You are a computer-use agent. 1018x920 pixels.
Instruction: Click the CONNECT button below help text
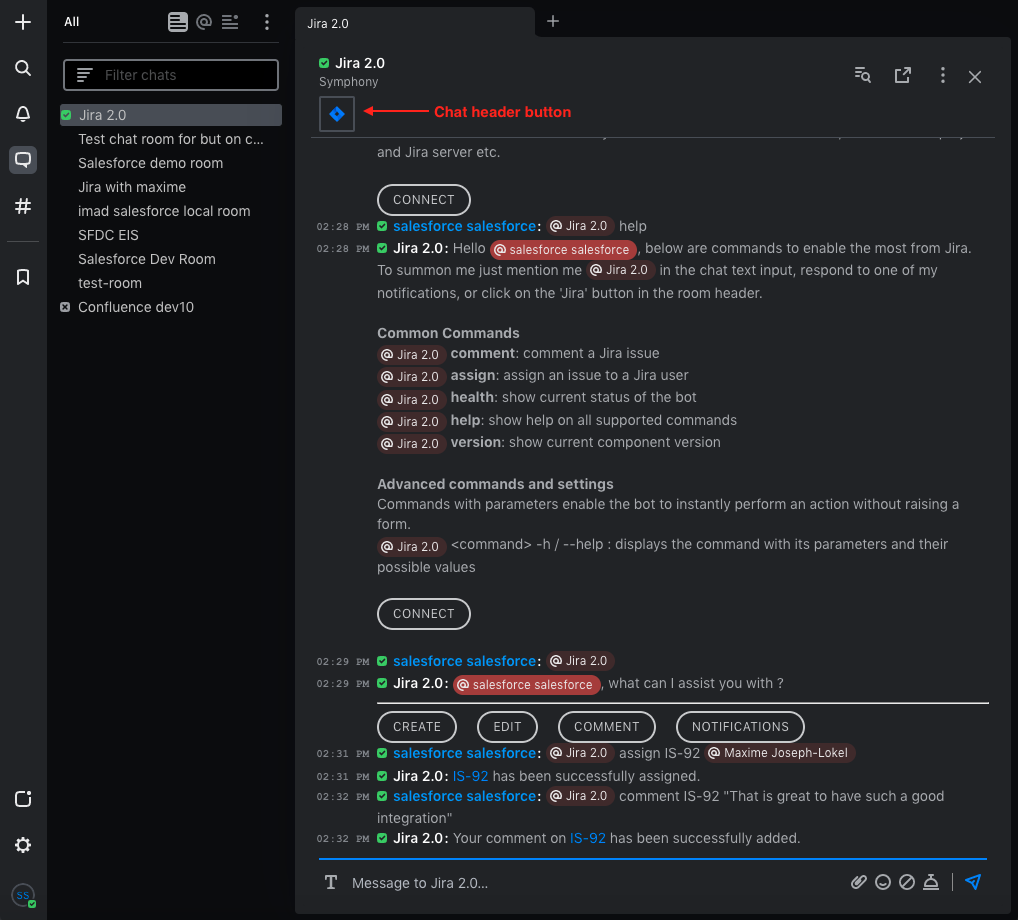423,614
